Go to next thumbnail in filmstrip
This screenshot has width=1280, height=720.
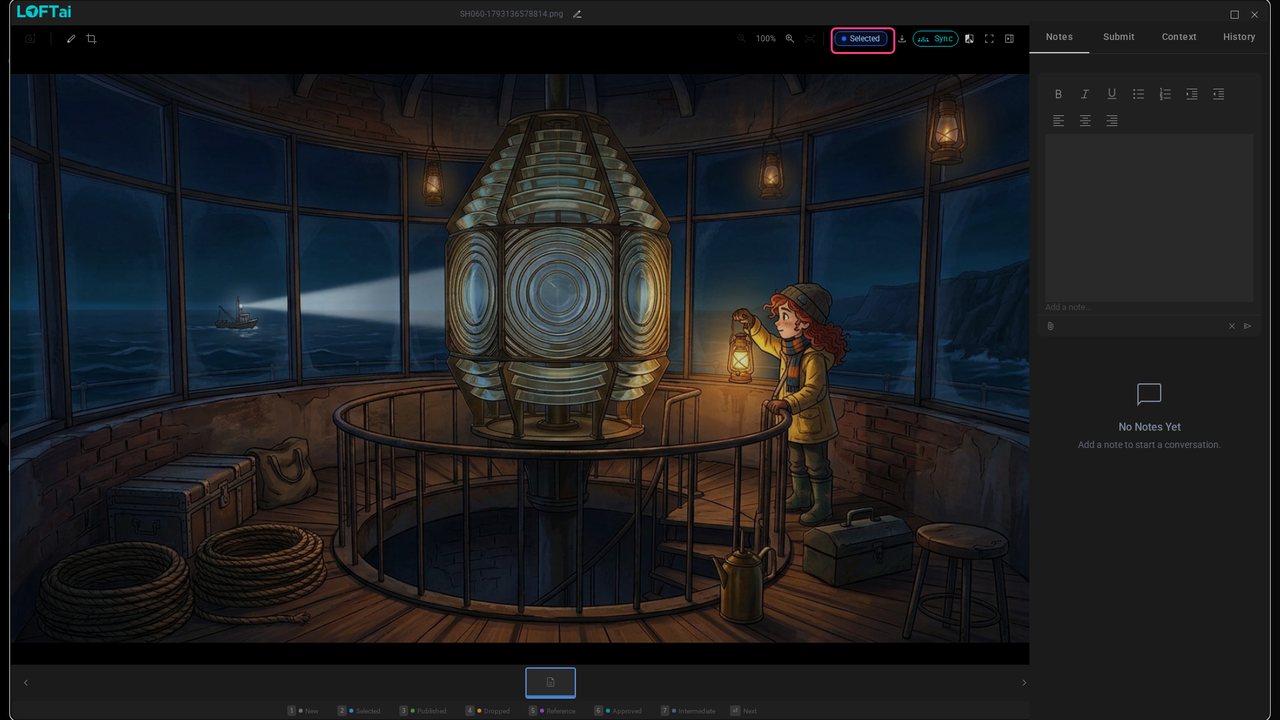[x=1023, y=683]
